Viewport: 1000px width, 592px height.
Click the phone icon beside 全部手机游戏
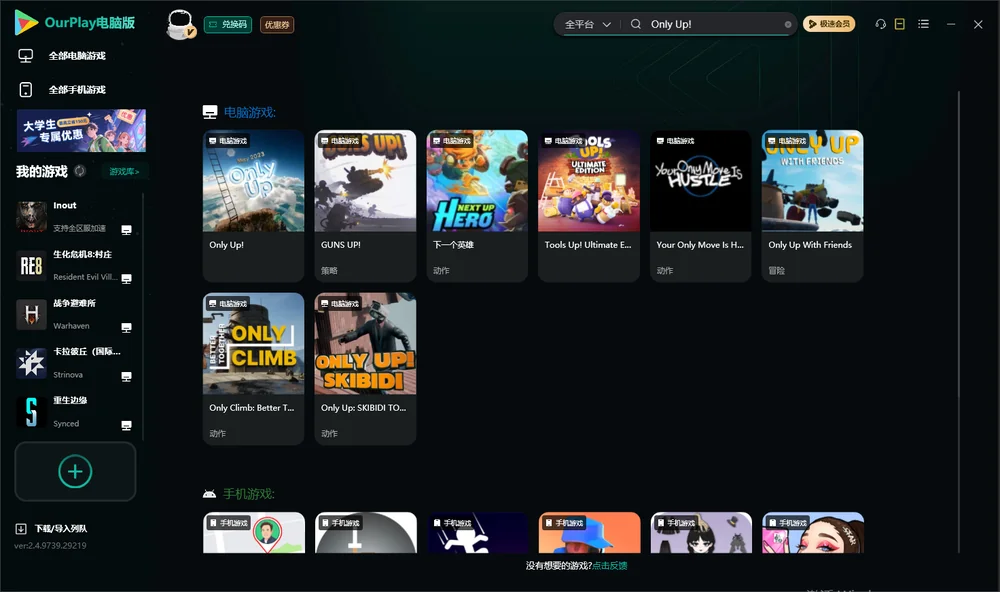(x=26, y=90)
